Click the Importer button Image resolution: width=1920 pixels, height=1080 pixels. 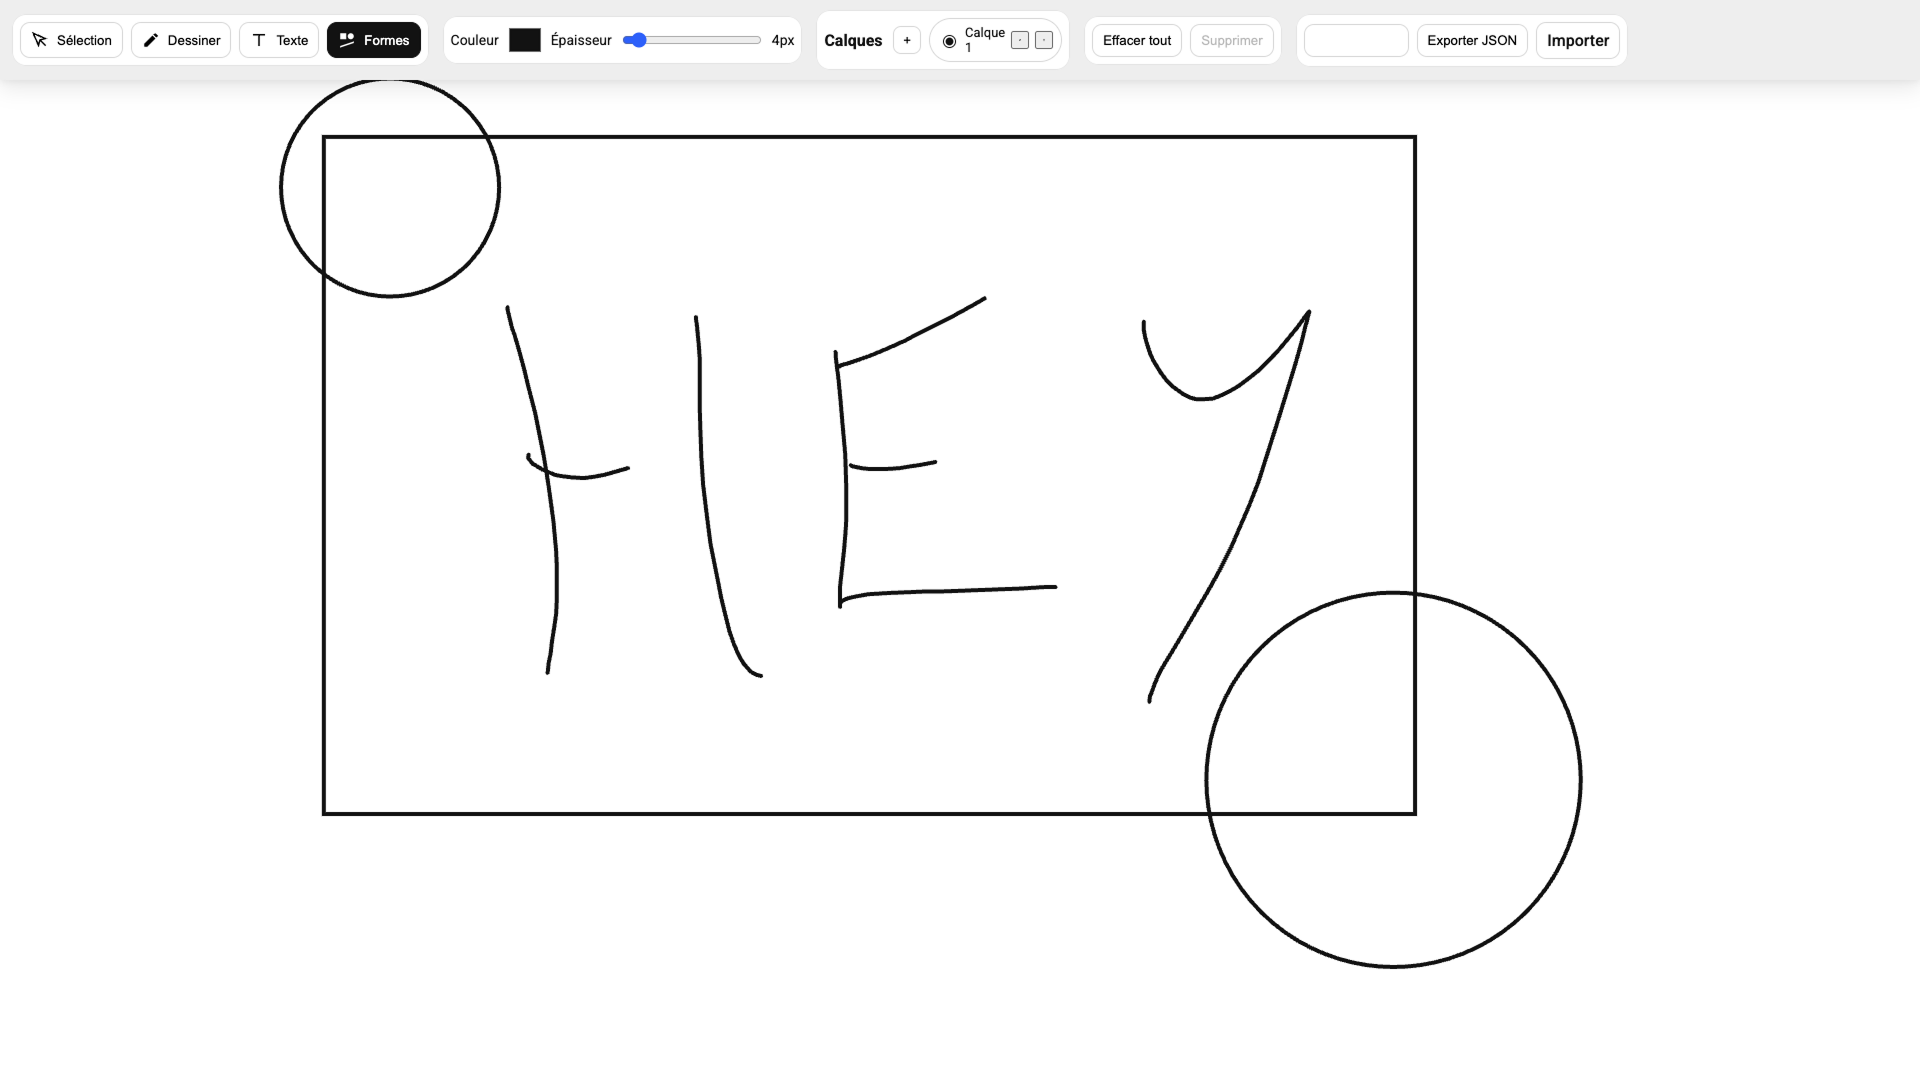(1578, 40)
